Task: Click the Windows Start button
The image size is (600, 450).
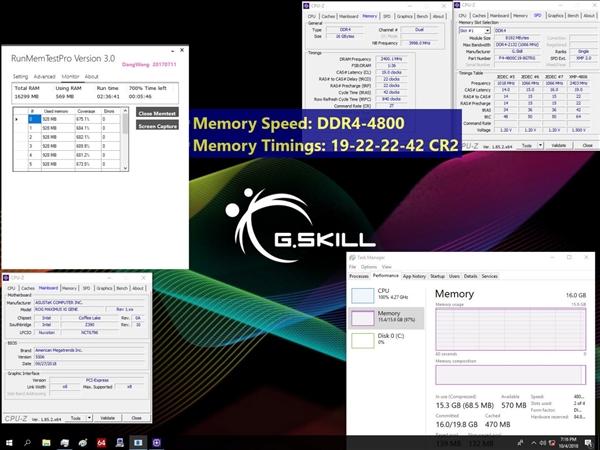Action: (7, 441)
